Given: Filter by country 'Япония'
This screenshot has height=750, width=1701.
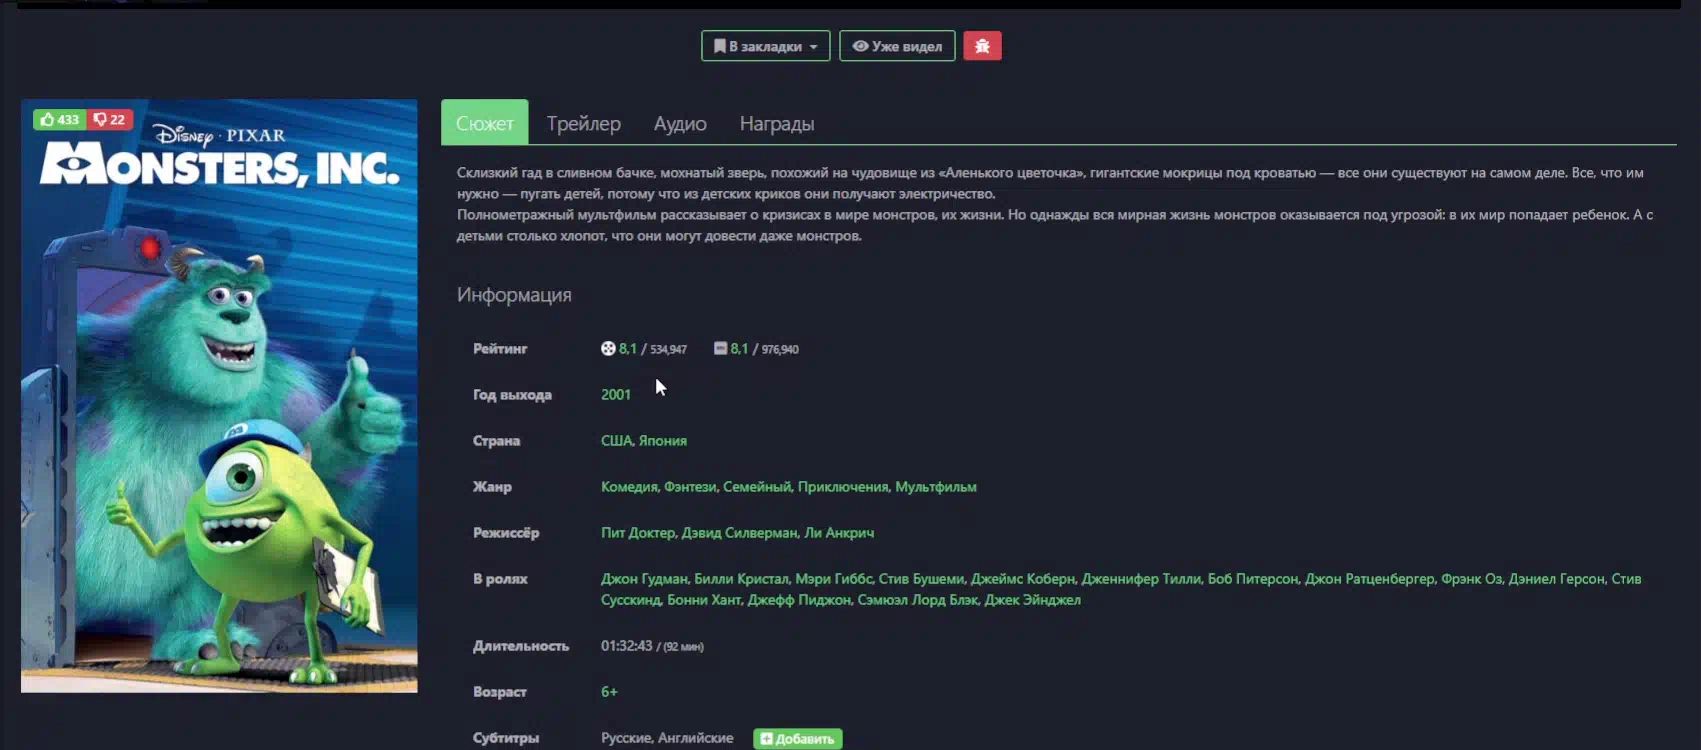Looking at the screenshot, I should 663,441.
